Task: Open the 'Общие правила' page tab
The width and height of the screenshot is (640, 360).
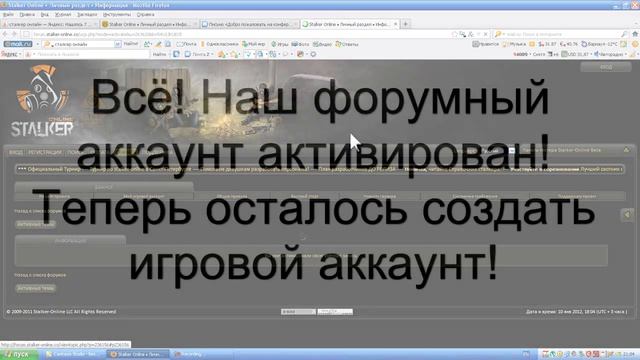Action: coord(232,196)
